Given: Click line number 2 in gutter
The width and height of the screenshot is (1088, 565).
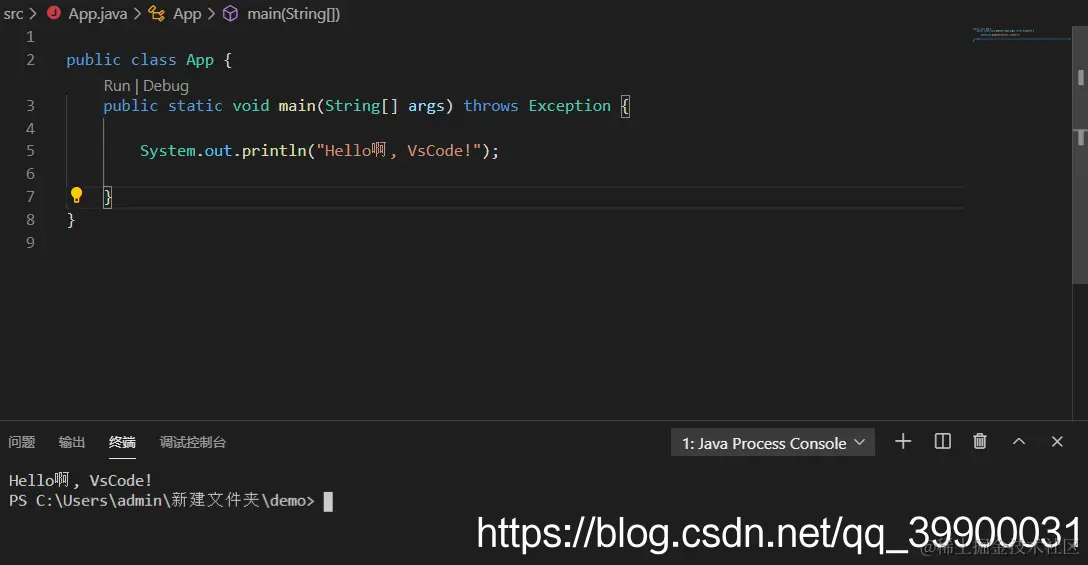Looking at the screenshot, I should (30, 60).
